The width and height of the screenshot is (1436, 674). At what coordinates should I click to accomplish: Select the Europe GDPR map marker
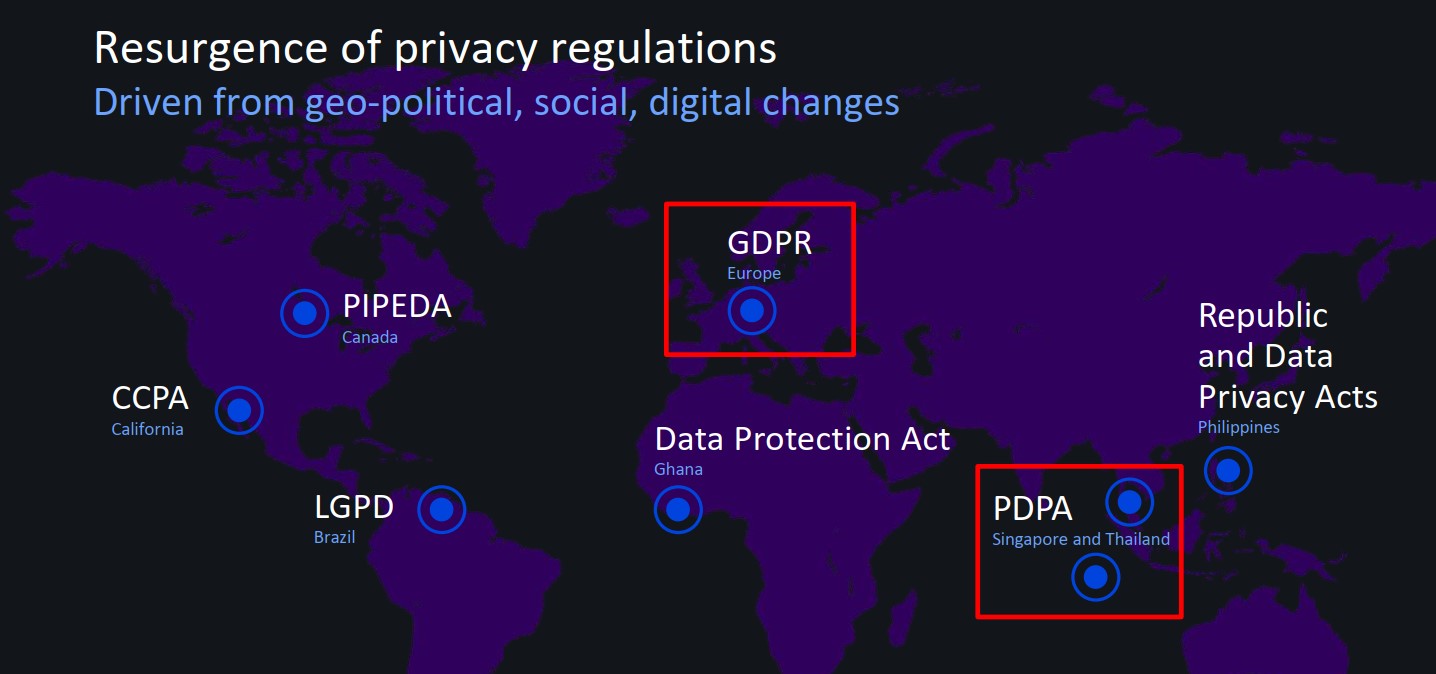(x=752, y=311)
